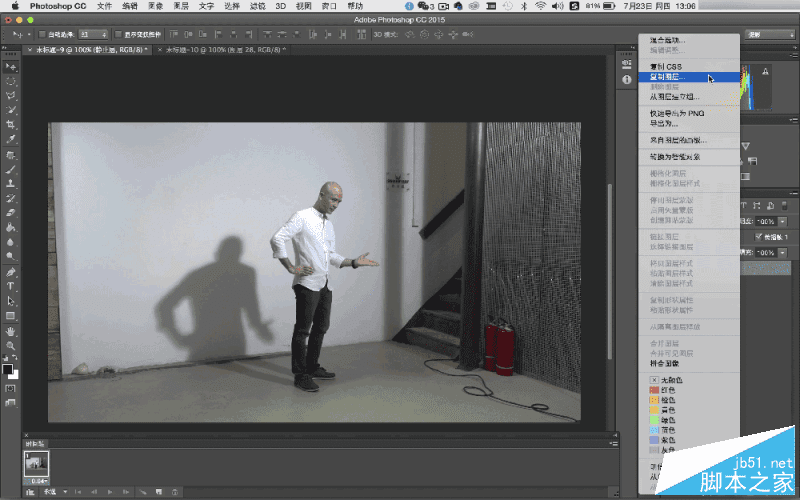Select the Eraser tool
Image resolution: width=800 pixels, height=500 pixels.
(x=10, y=213)
